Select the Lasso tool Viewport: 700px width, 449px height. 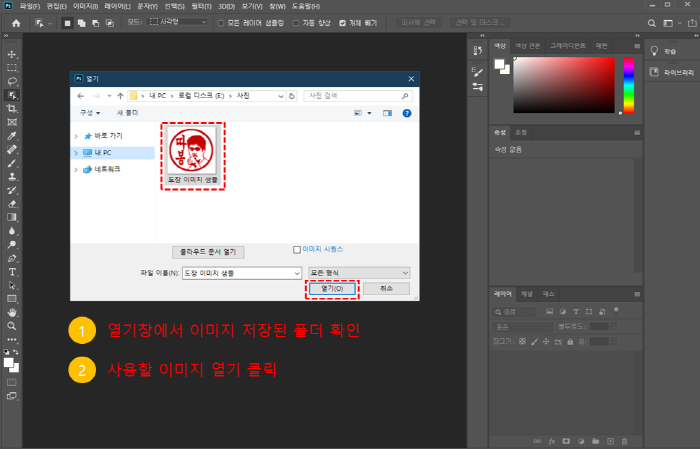(12, 81)
